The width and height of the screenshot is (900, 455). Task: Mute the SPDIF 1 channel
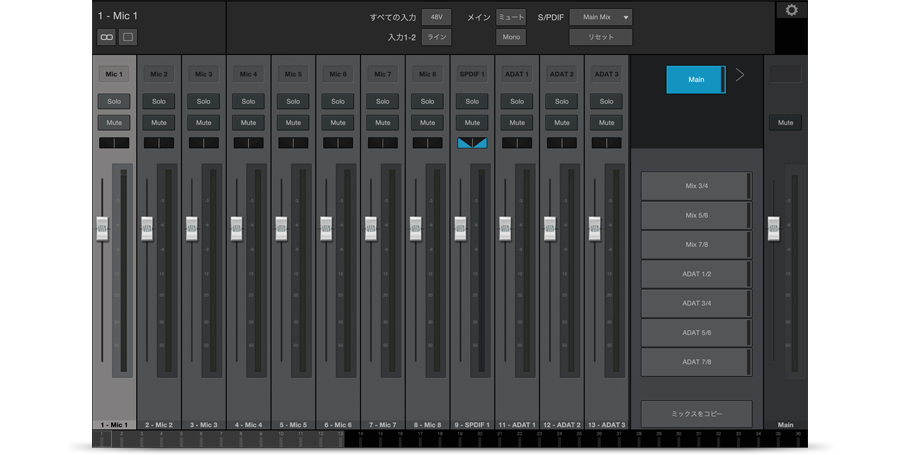click(x=472, y=123)
